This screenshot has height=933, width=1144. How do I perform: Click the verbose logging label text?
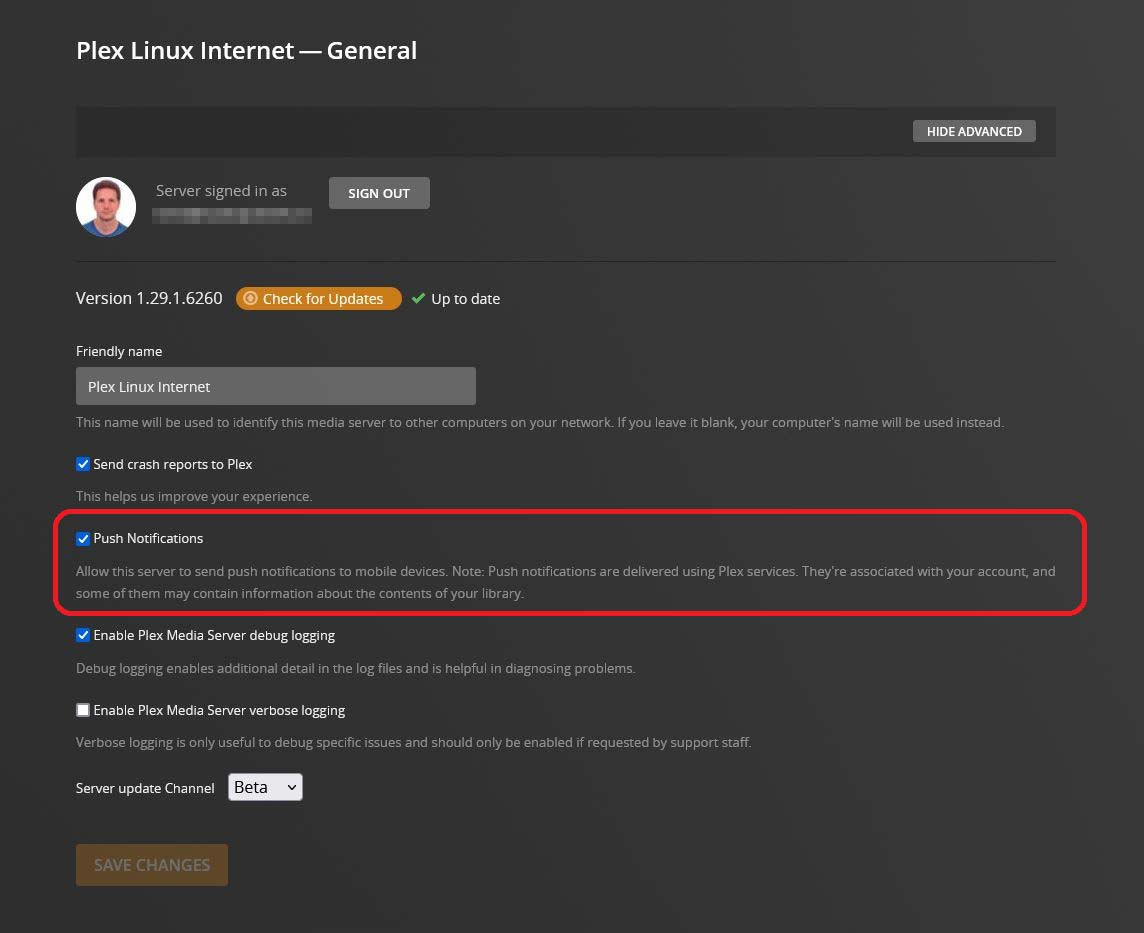[x=219, y=710]
